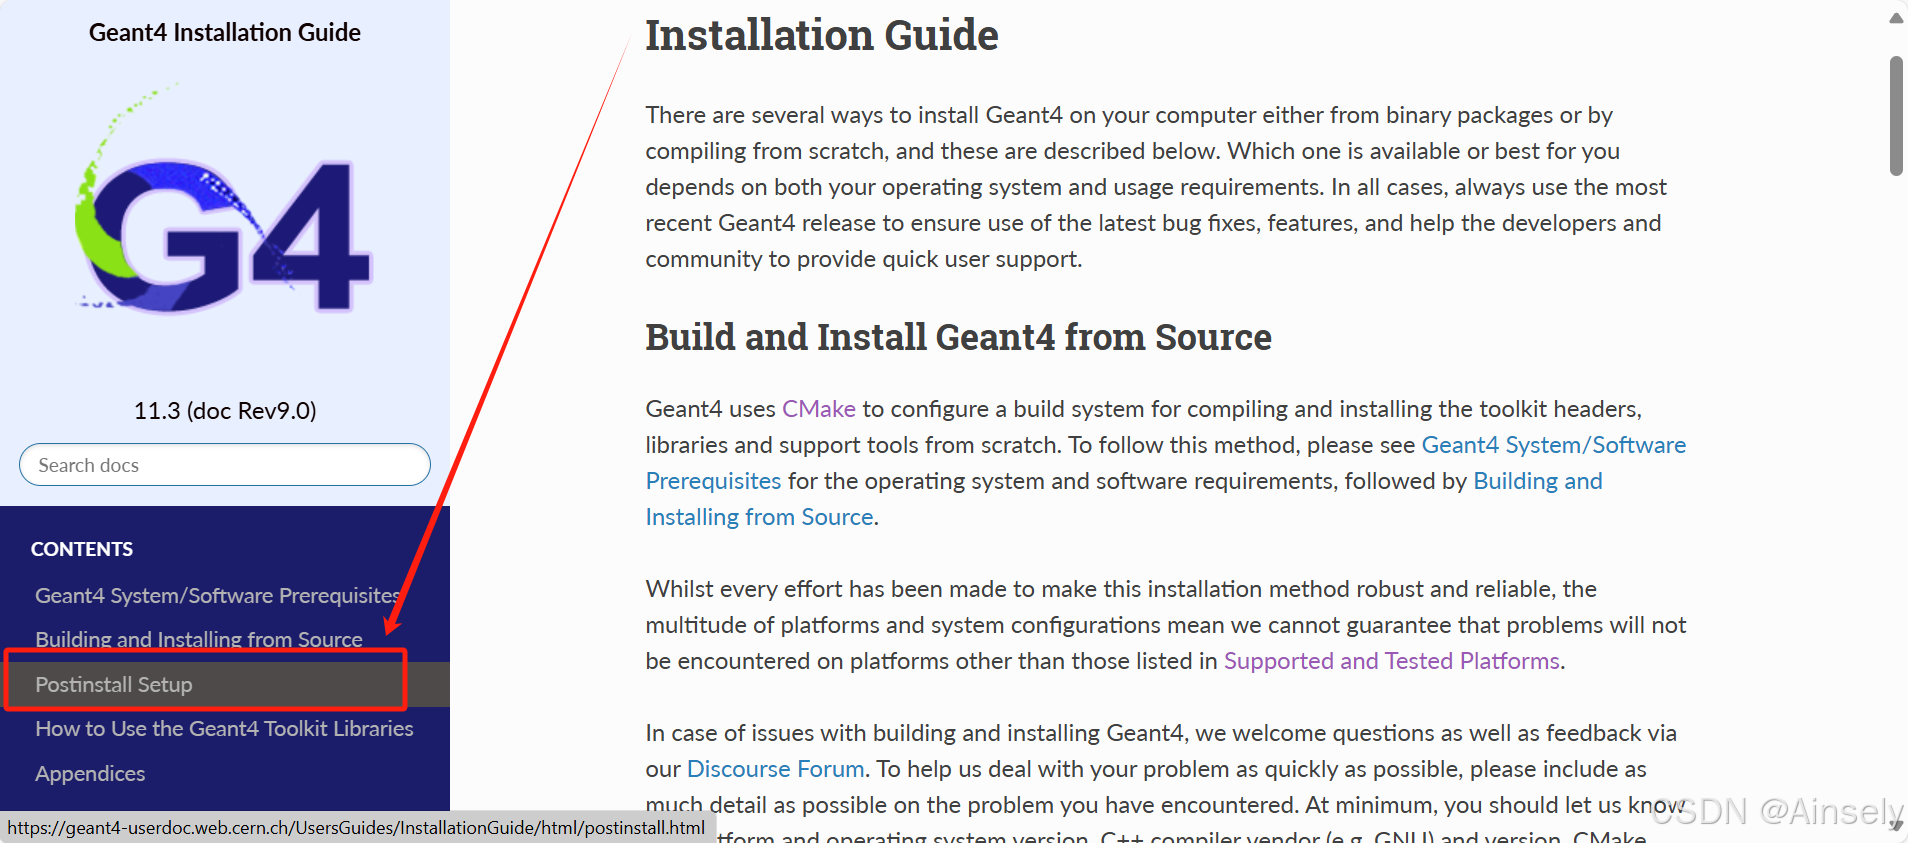This screenshot has height=843, width=1908.
Task: Click the CONTENTS caption in sidebar
Action: [x=82, y=549]
